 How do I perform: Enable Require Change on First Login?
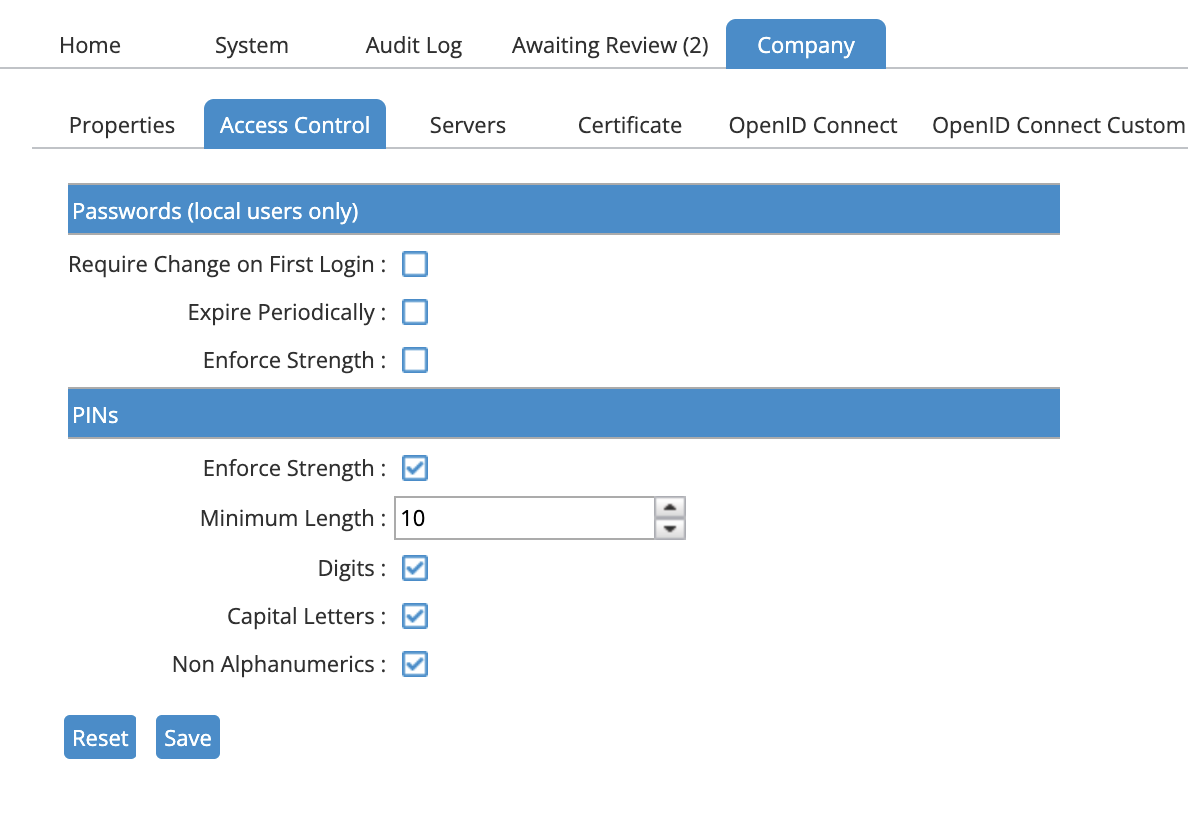point(415,264)
